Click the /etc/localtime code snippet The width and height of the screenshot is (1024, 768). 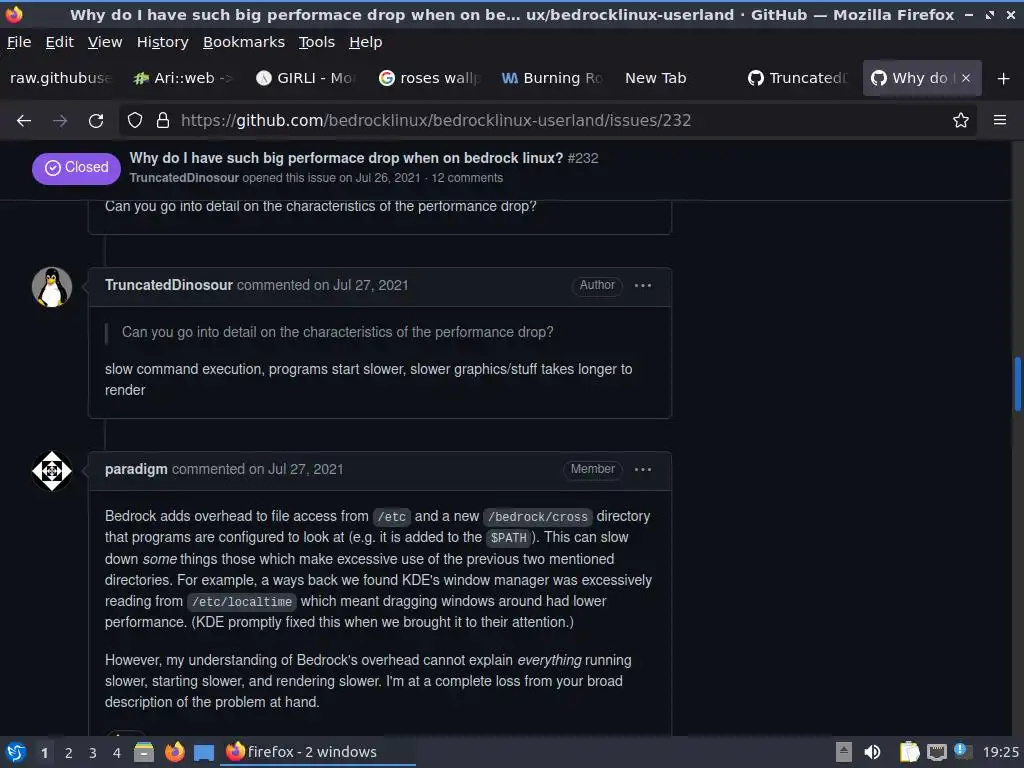[242, 601]
